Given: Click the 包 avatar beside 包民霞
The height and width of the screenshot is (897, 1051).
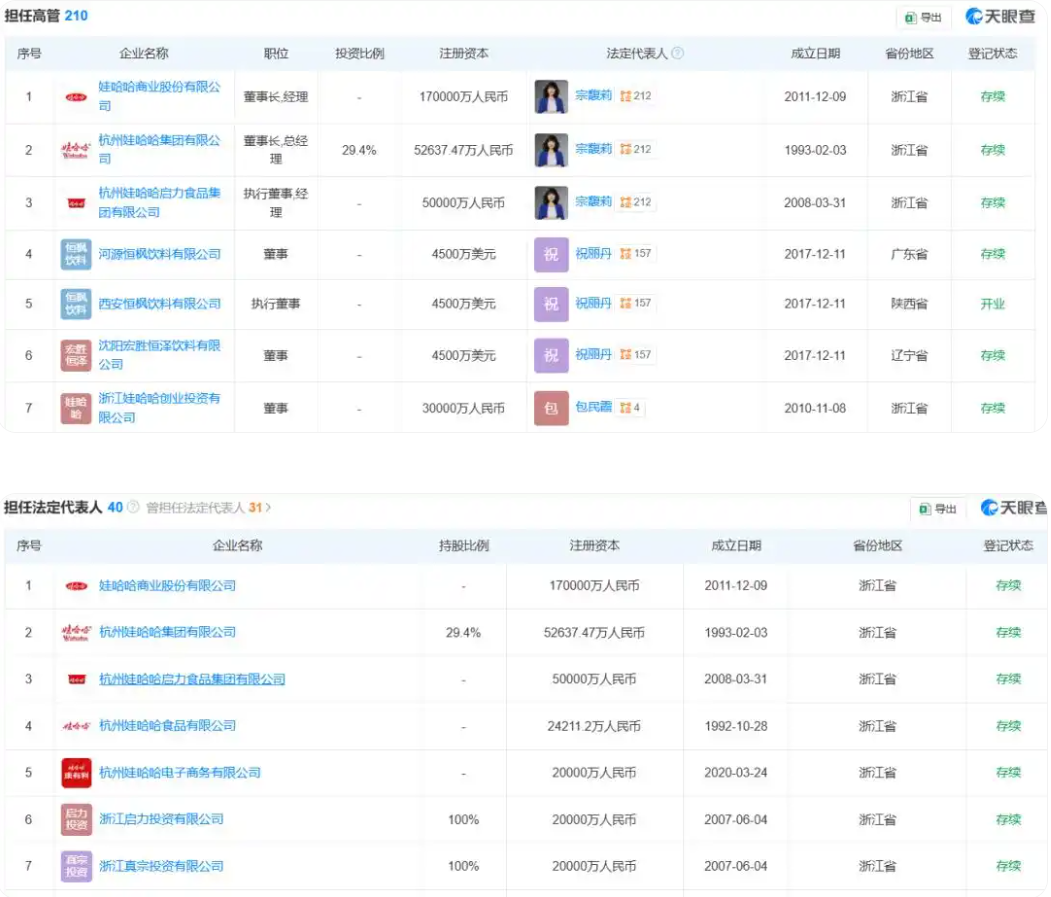Looking at the screenshot, I should click(551, 408).
